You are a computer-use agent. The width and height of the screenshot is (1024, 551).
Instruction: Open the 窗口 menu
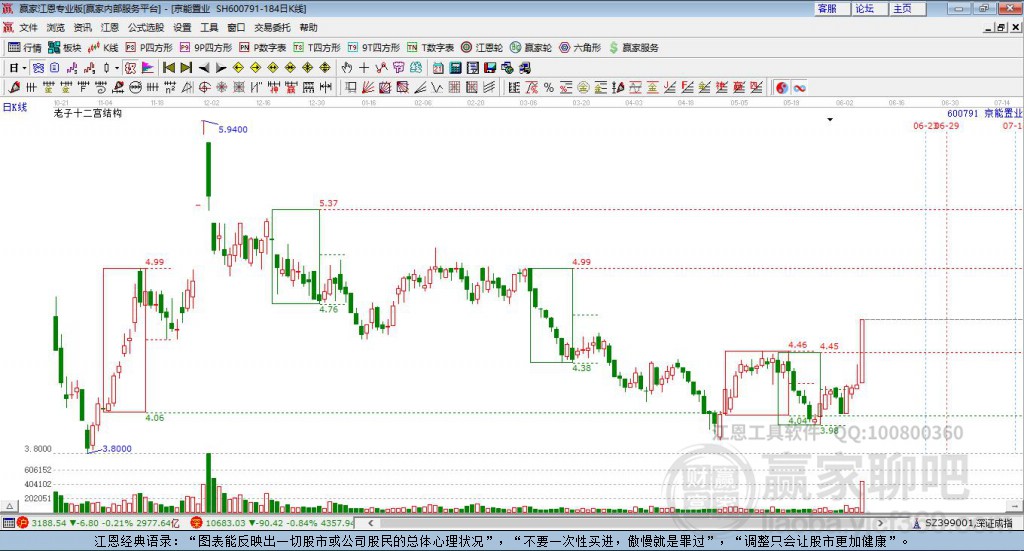pyautogui.click(x=236, y=27)
